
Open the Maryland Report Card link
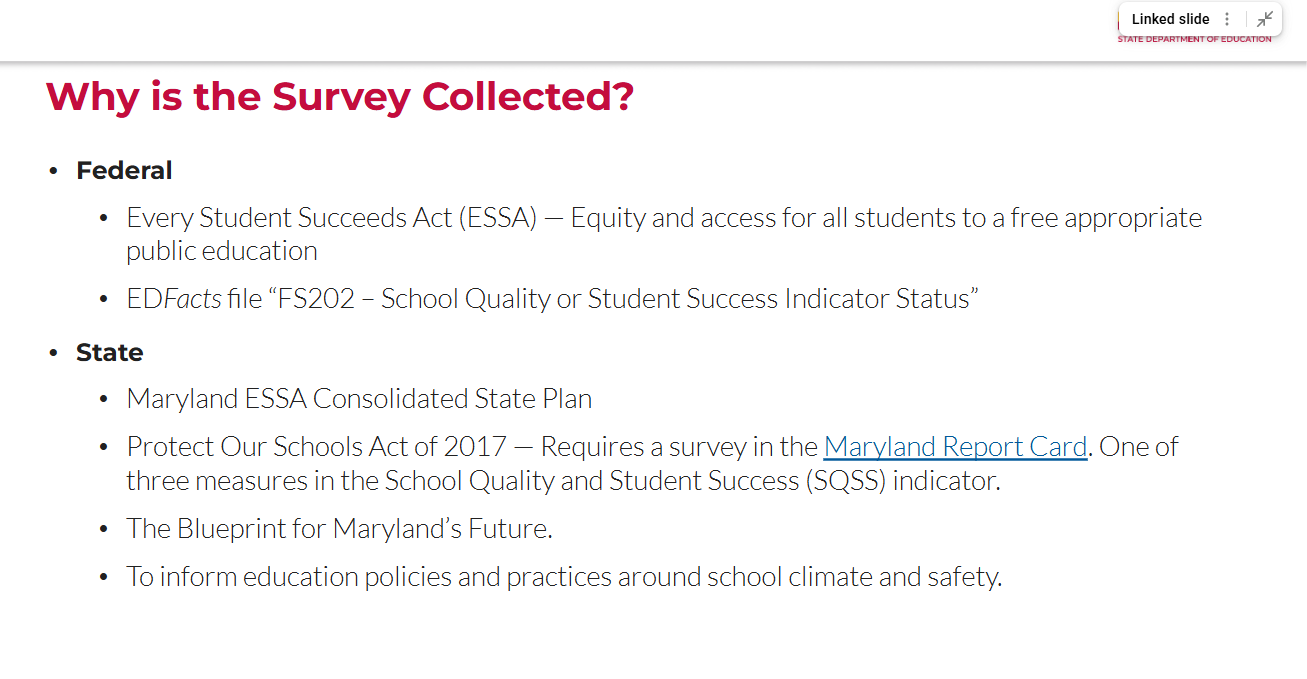pos(955,446)
